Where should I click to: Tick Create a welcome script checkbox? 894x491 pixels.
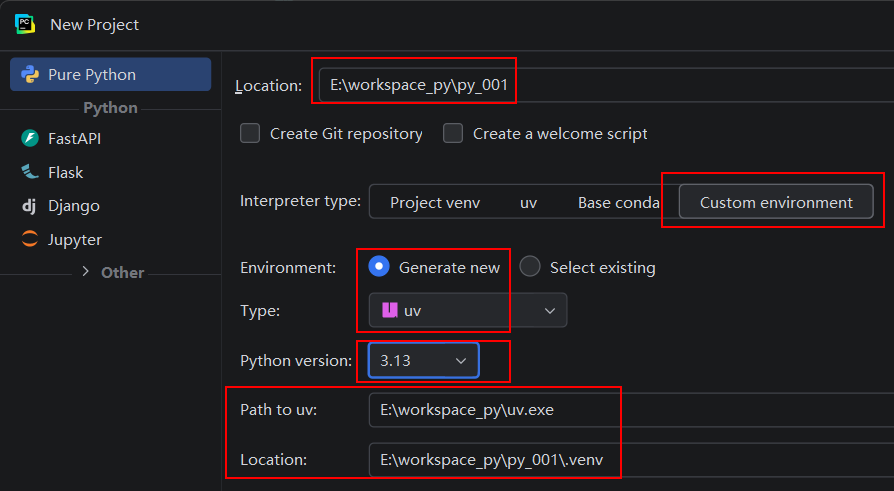(x=453, y=133)
